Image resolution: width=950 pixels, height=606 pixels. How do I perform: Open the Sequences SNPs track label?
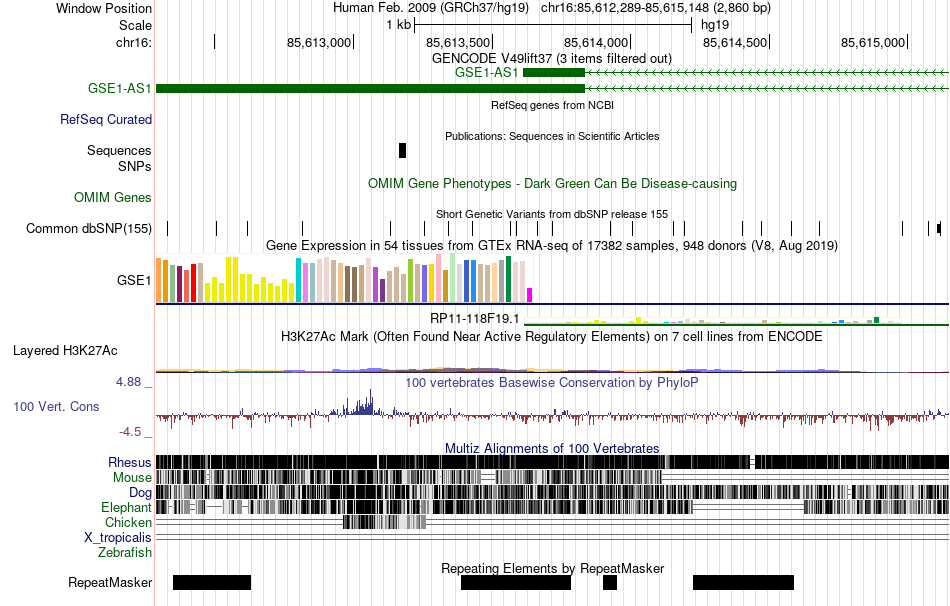119,158
